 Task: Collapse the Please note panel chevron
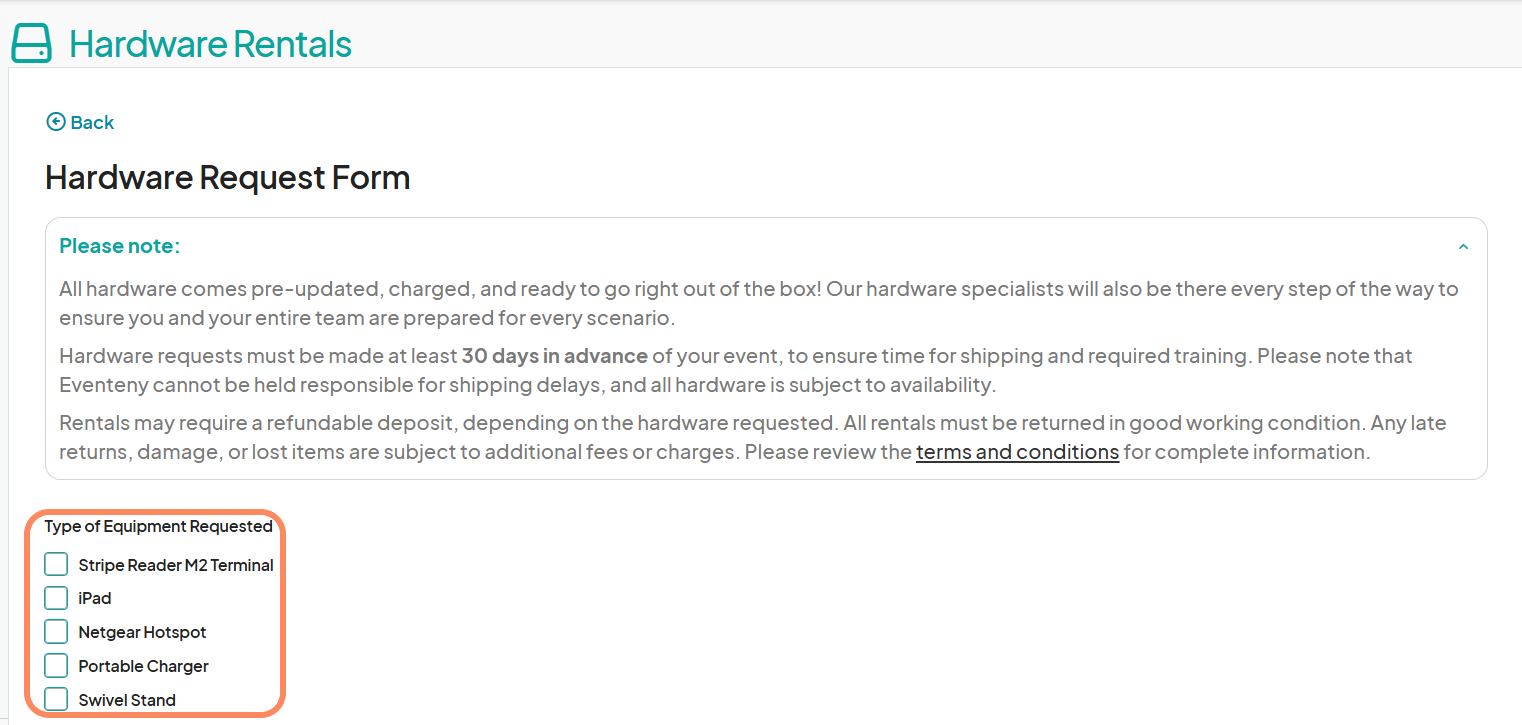pos(1463,247)
